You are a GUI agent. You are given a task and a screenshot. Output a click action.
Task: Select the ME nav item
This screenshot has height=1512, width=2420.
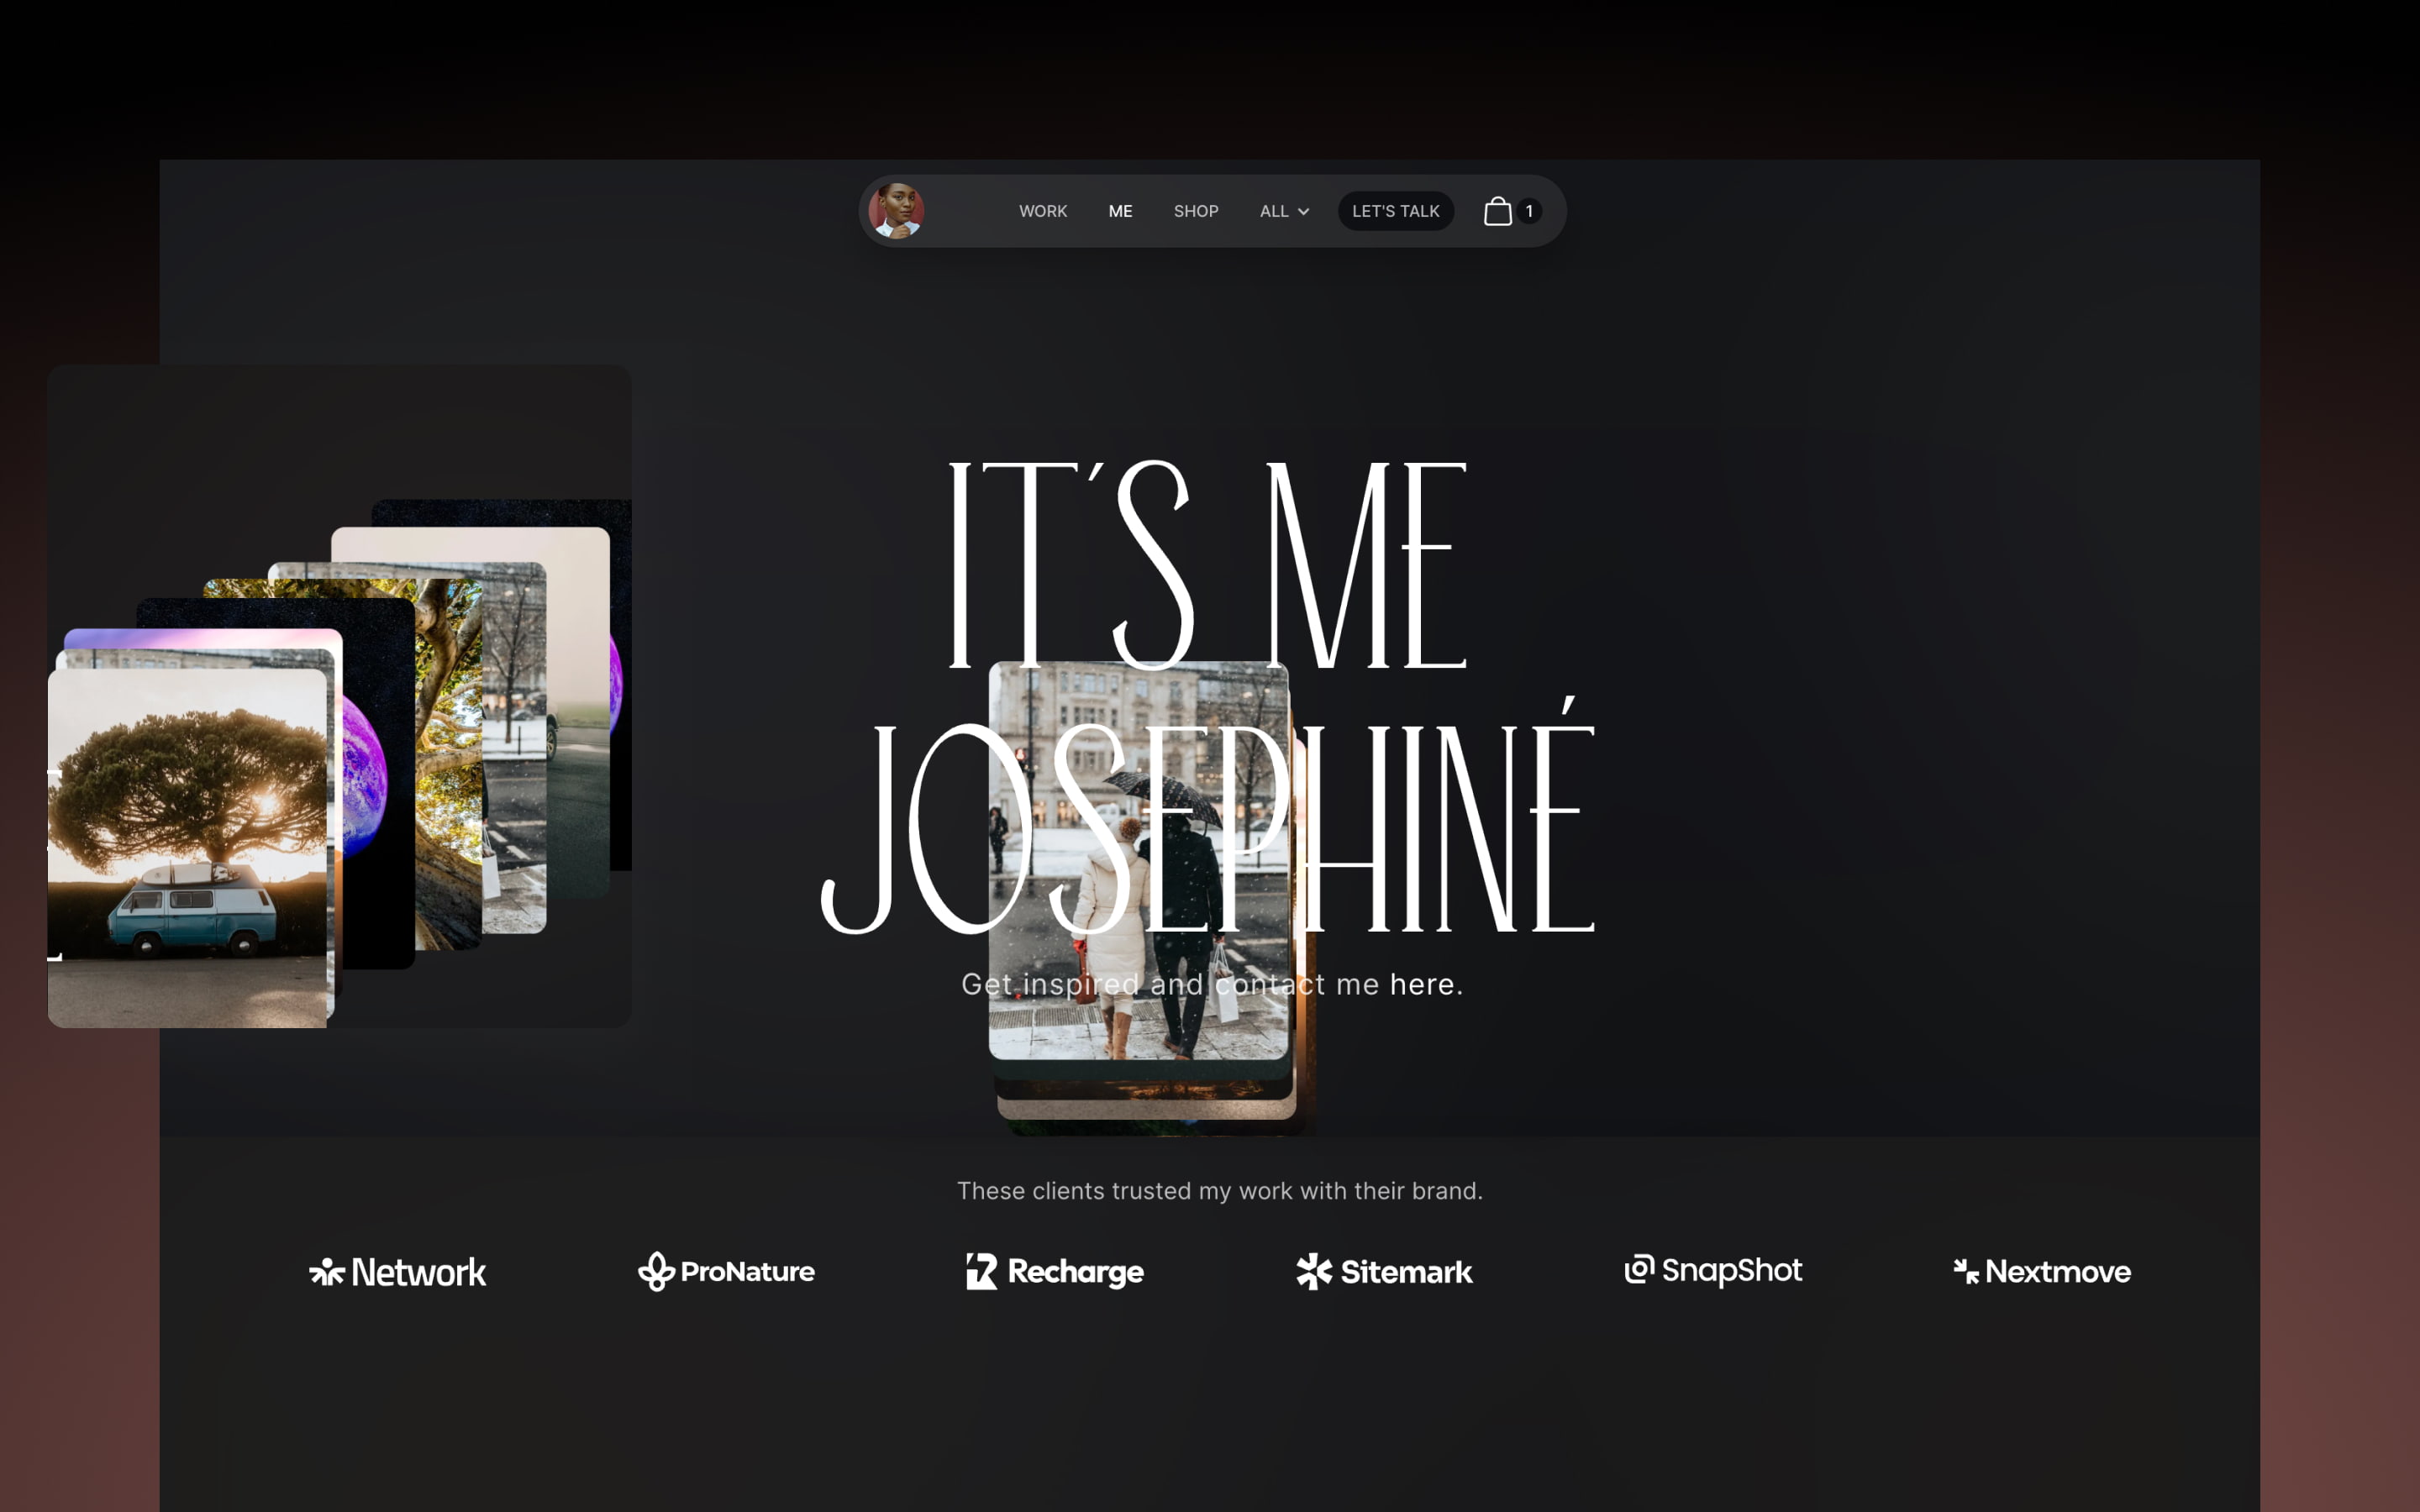1120,211
